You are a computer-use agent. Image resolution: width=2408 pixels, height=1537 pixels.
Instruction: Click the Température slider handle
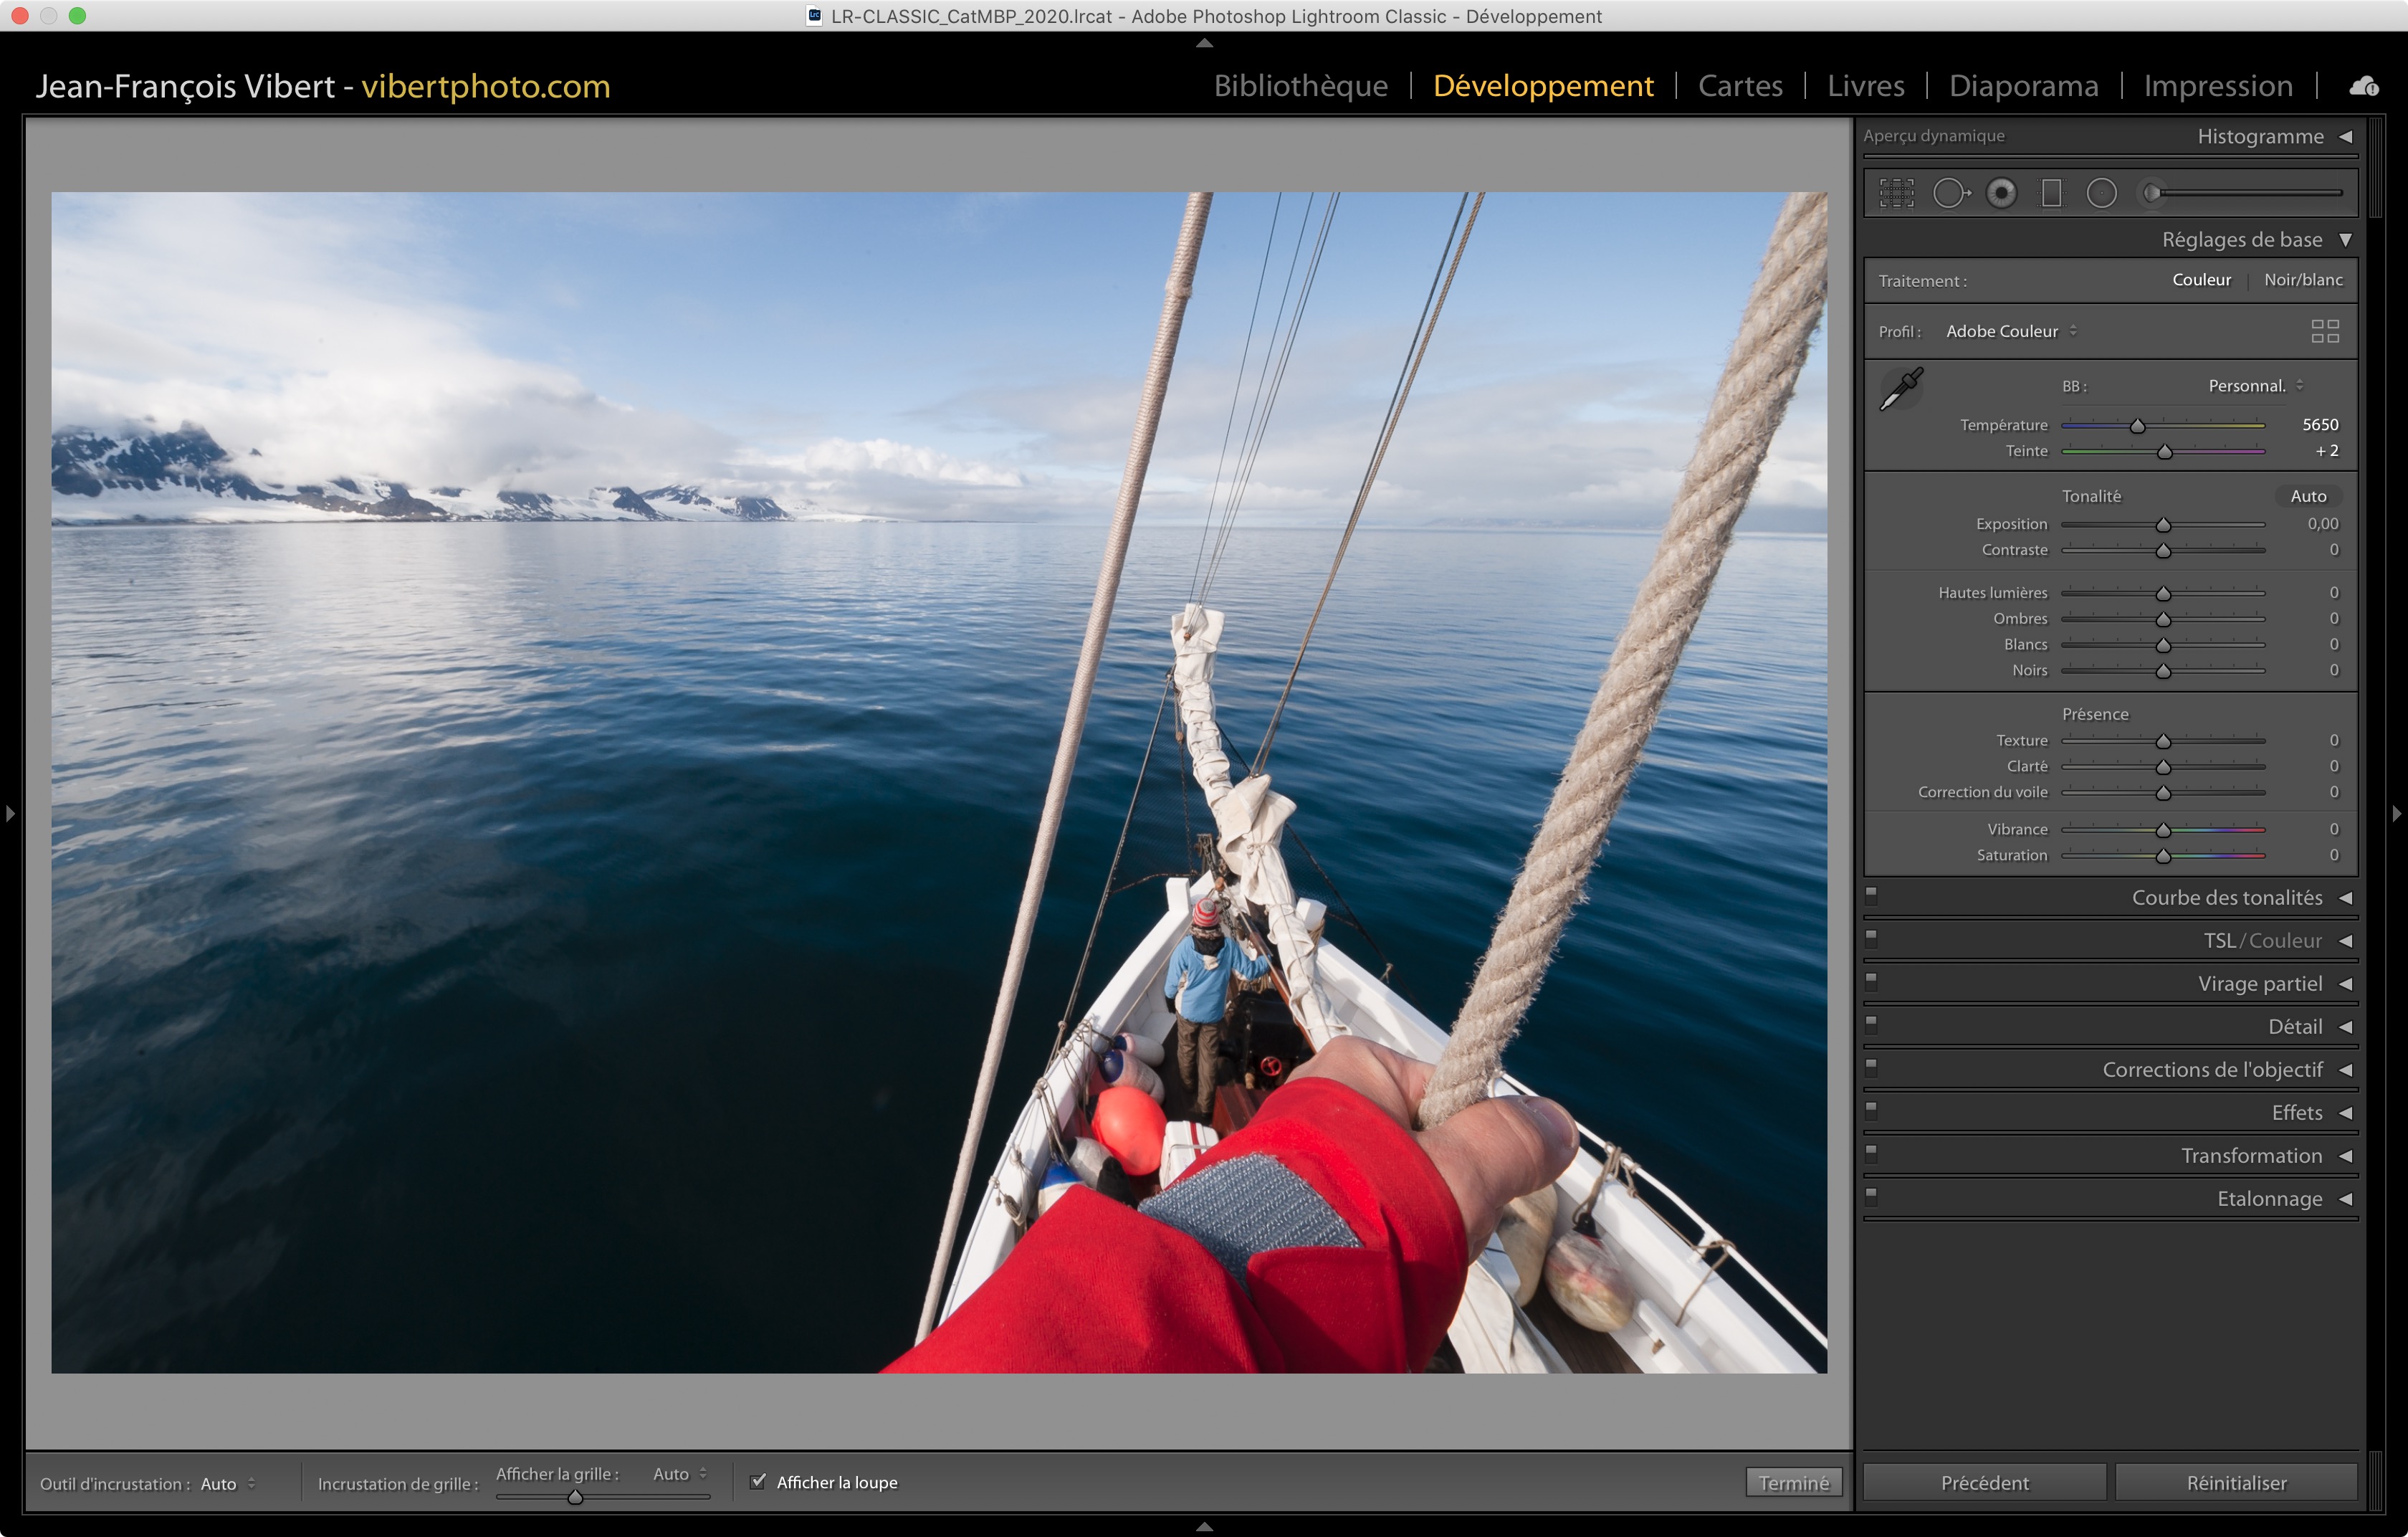tap(2137, 427)
